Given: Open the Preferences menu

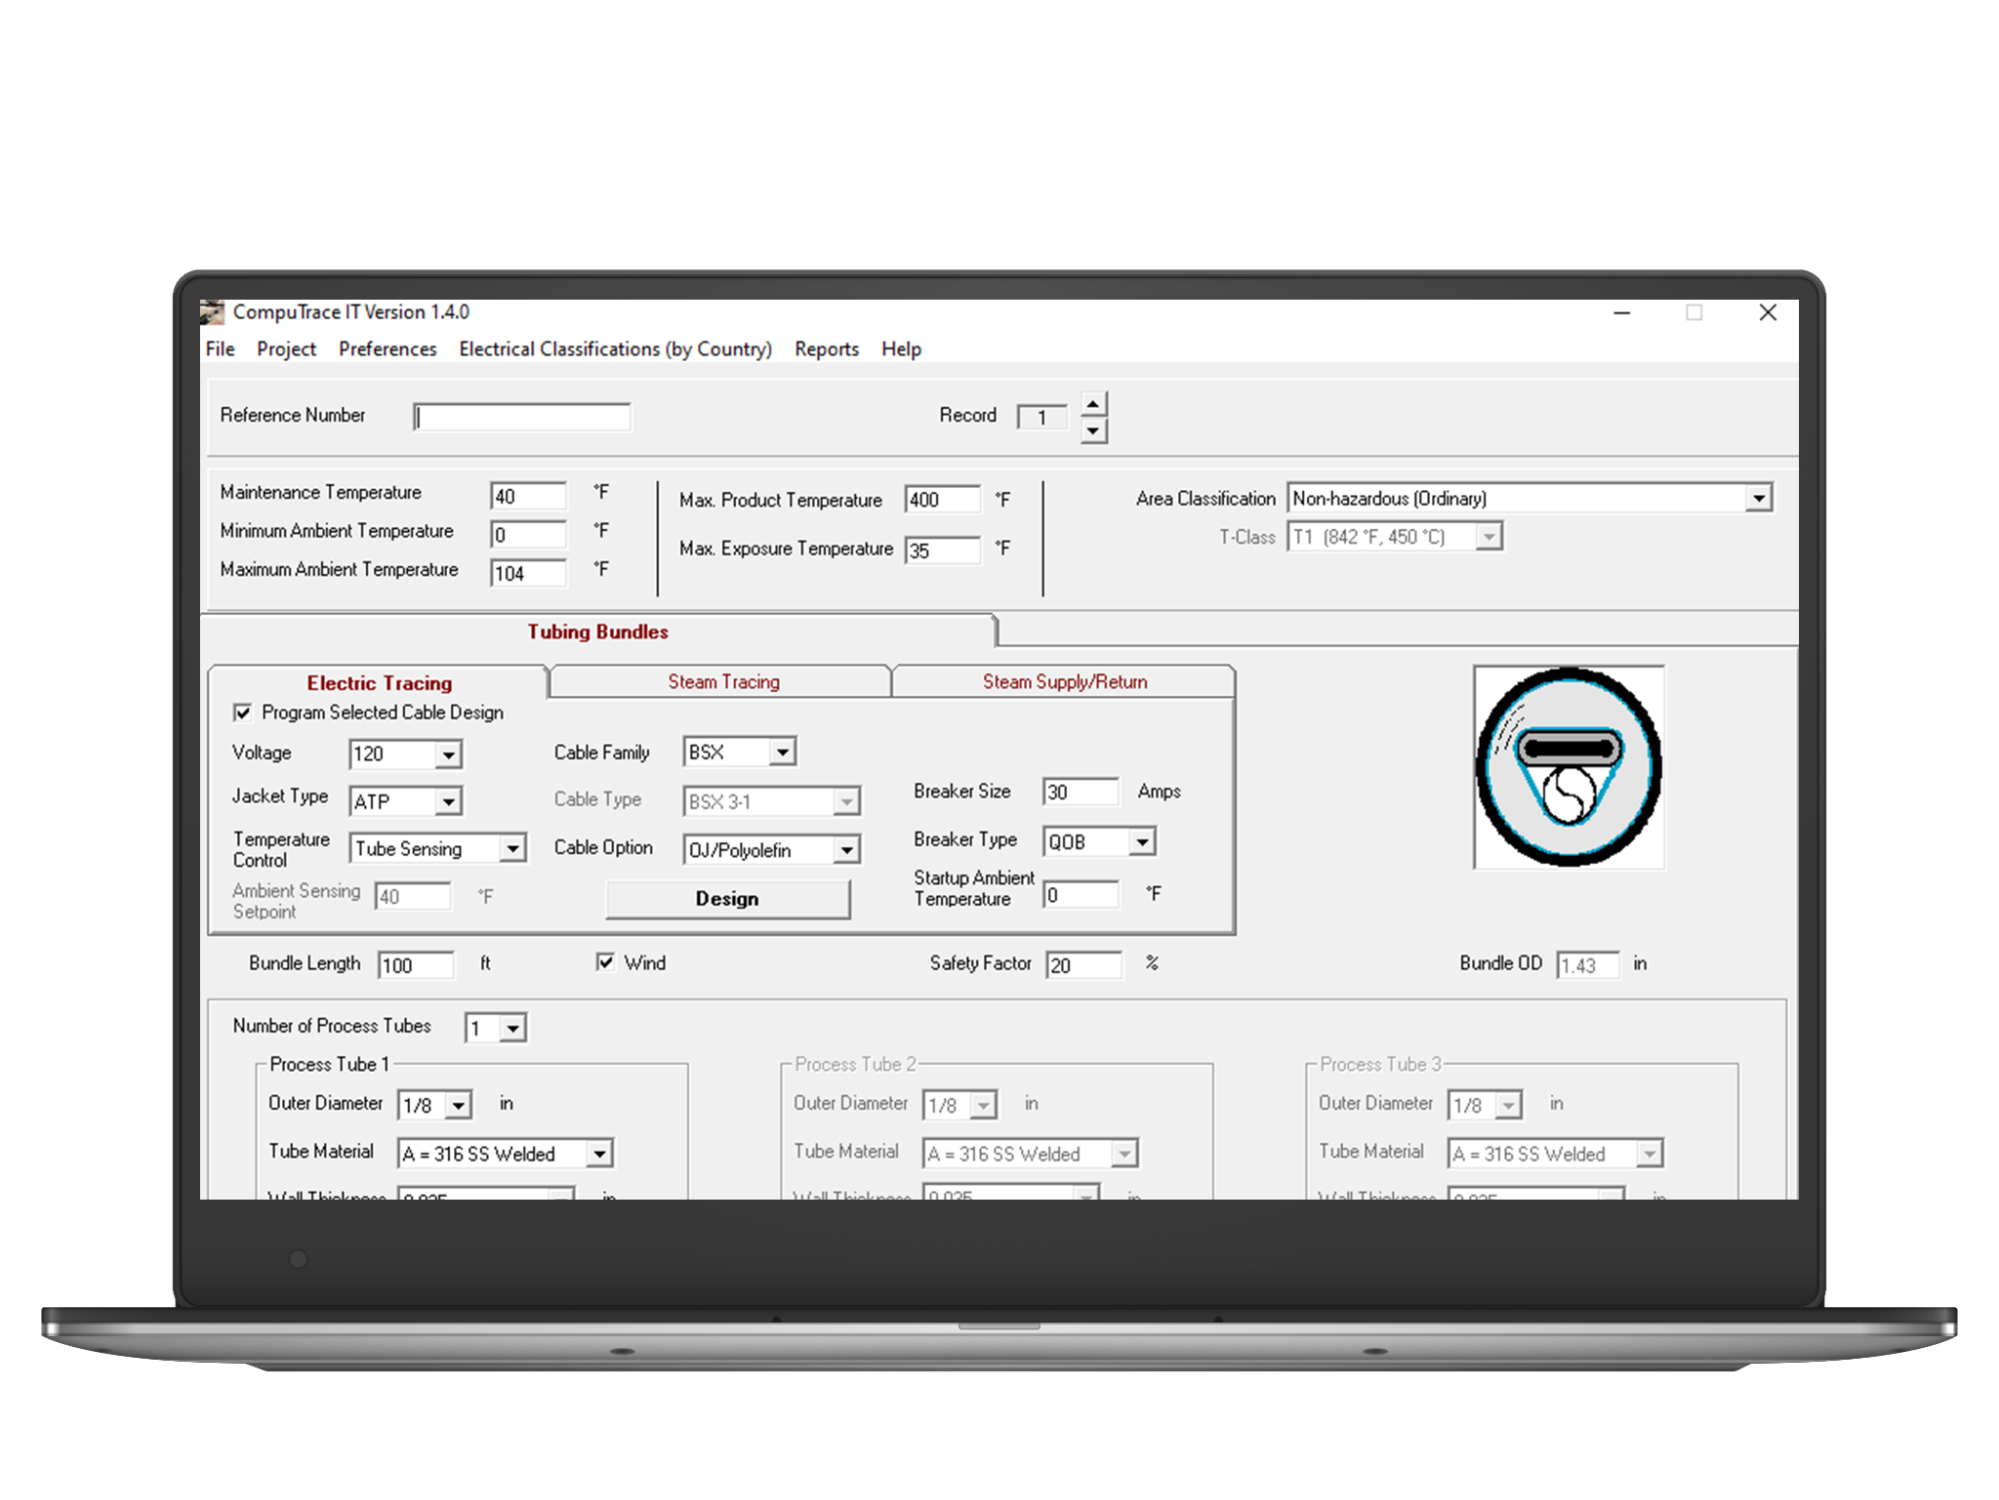Looking at the screenshot, I should (x=388, y=349).
